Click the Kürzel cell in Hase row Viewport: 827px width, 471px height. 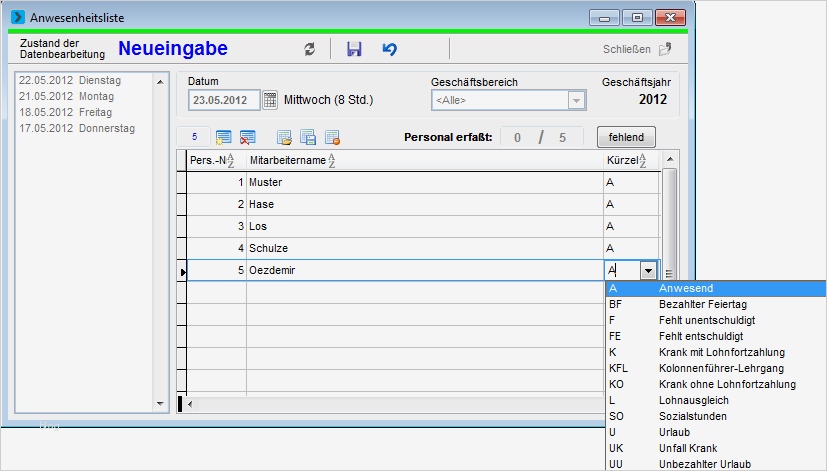(x=631, y=205)
